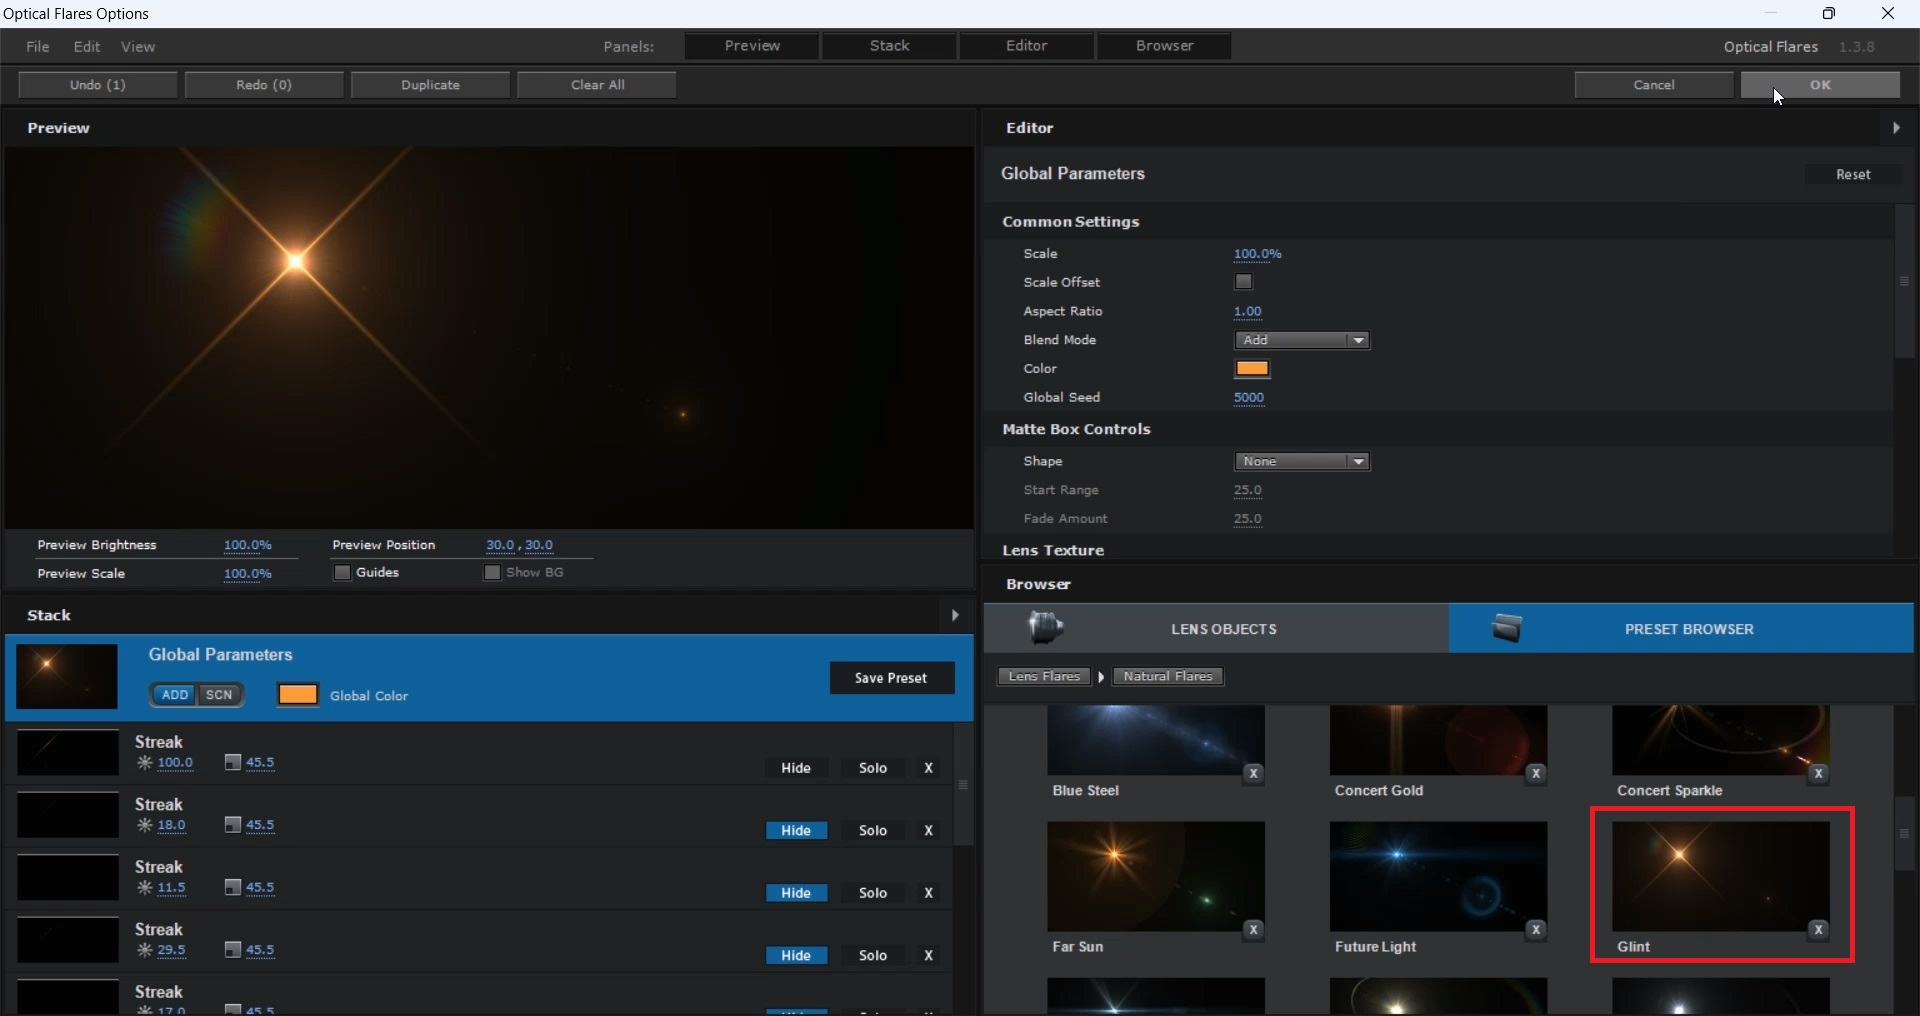Enable the Guides checkbox
The image size is (1920, 1016).
[342, 573]
